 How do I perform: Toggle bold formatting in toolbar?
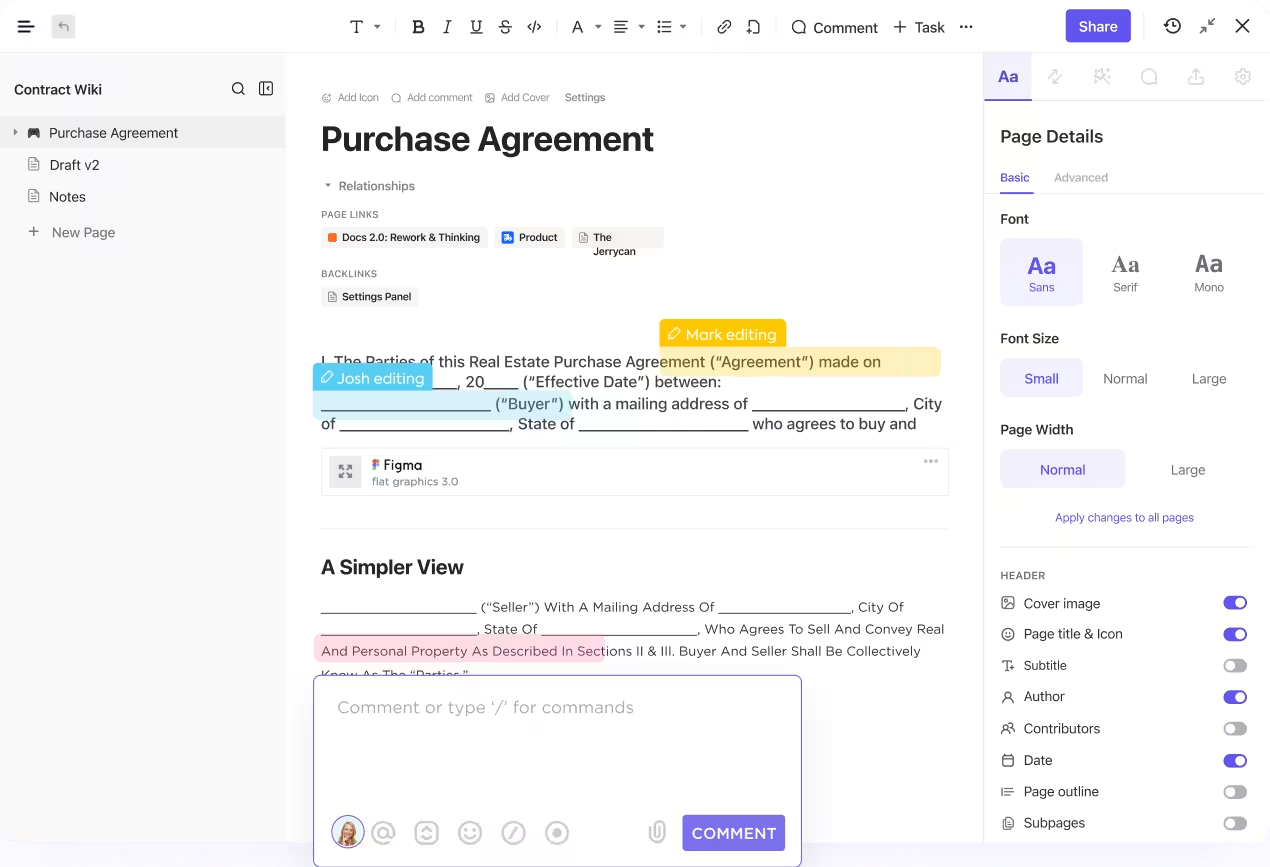(419, 27)
